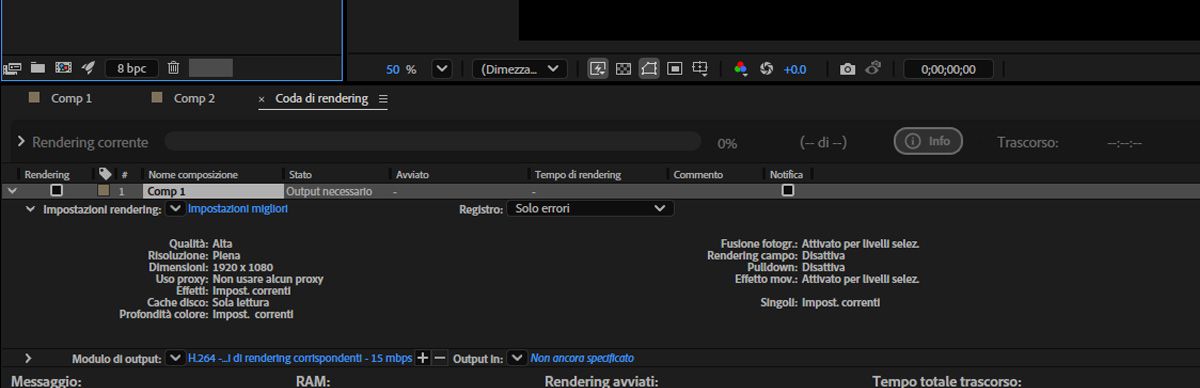This screenshot has width=1200, height=388.
Task: Remove the output module with the minus button
Action: point(440,358)
